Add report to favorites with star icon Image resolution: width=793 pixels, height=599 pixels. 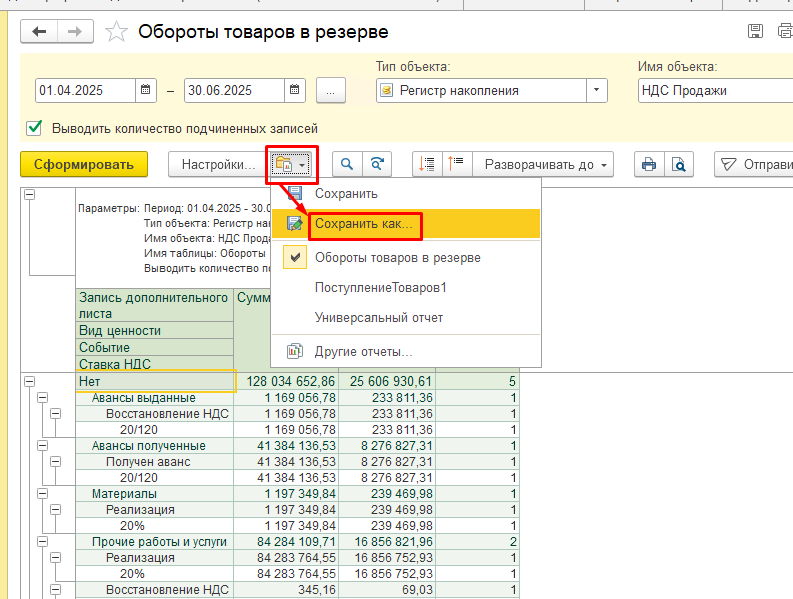116,32
